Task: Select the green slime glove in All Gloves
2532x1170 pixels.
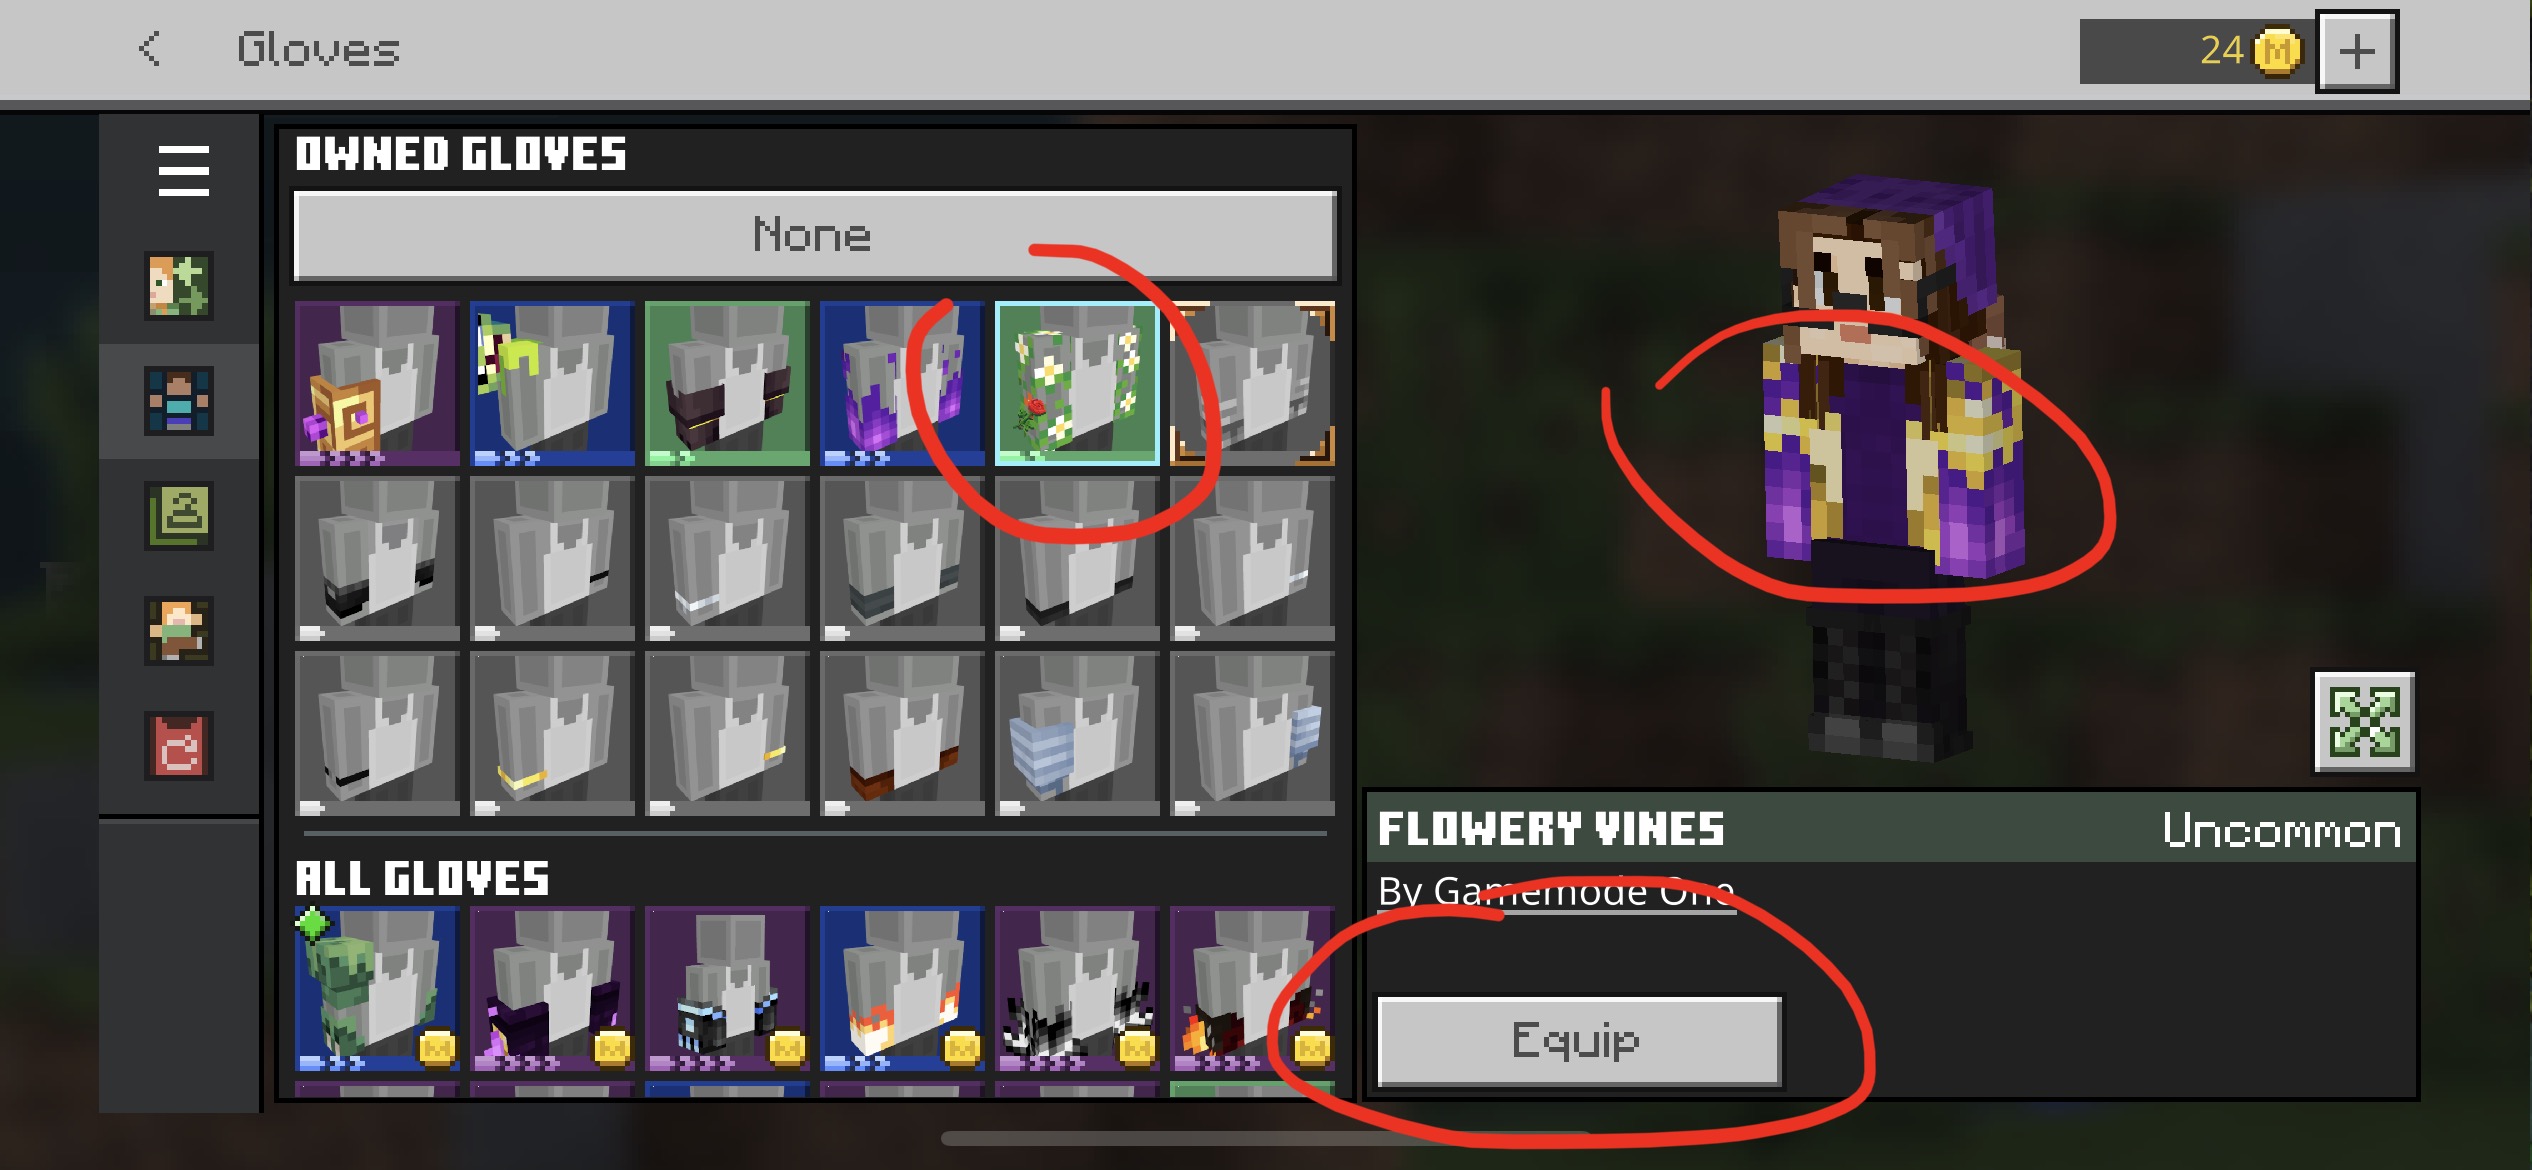Action: [377, 989]
